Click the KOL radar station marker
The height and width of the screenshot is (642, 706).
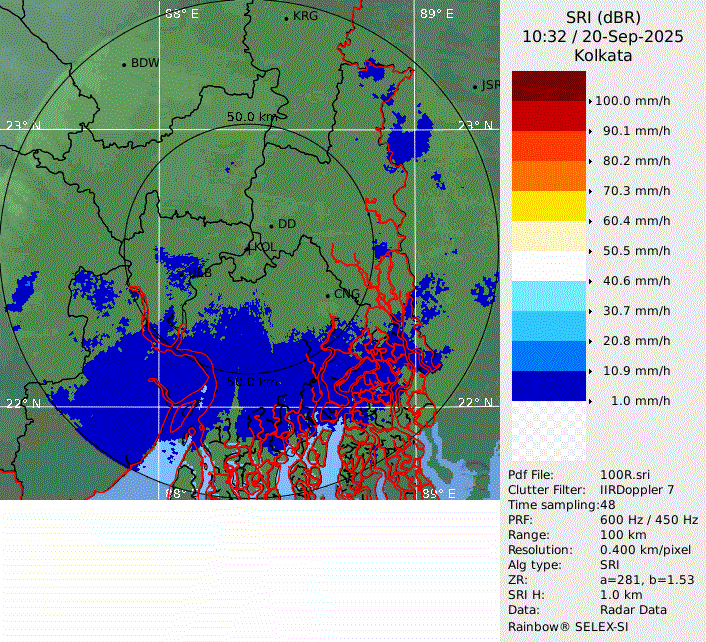coord(250,246)
